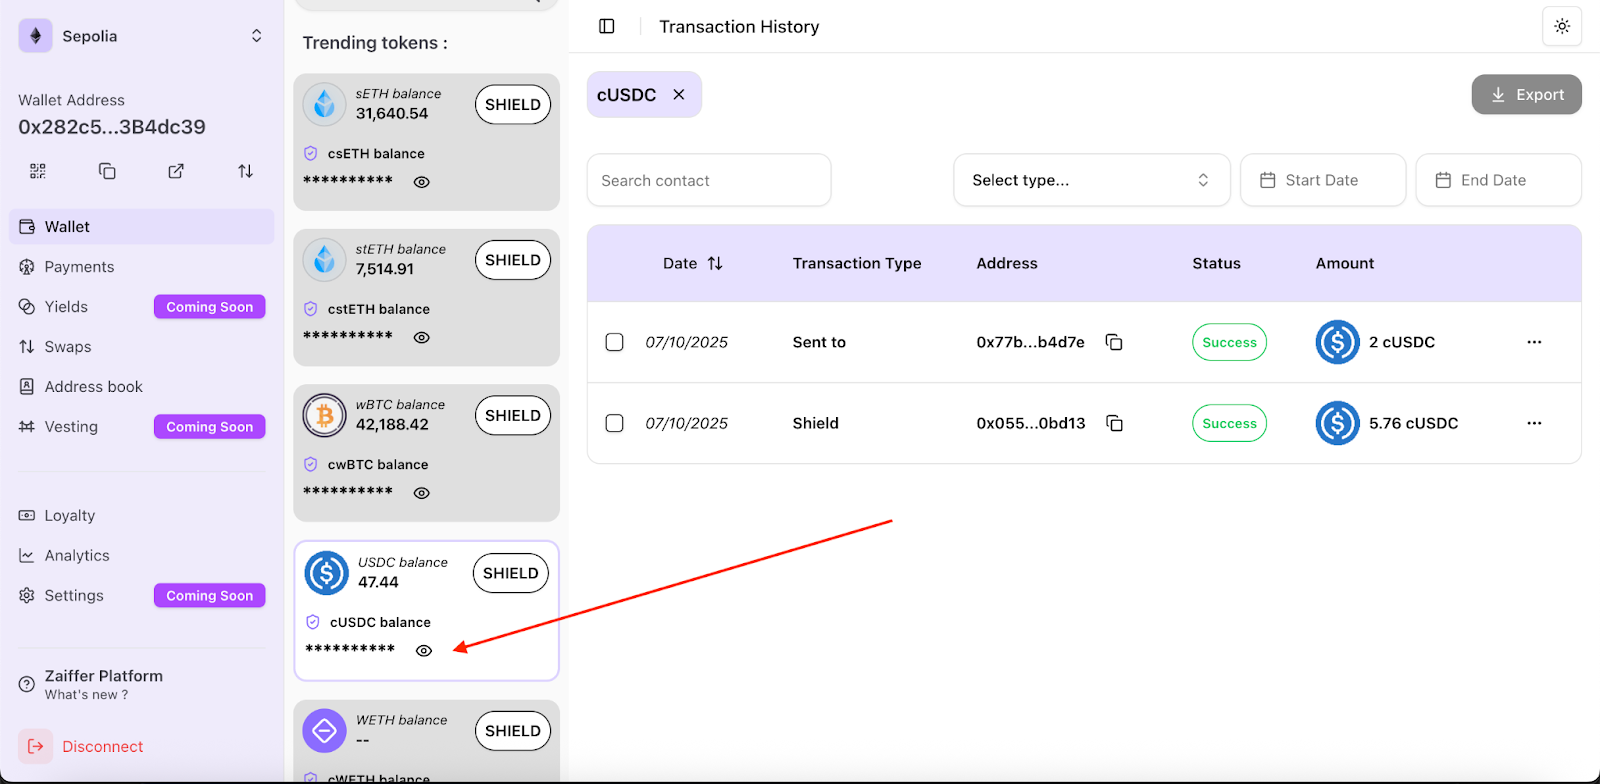Click the wallet QR code icon

(x=38, y=171)
